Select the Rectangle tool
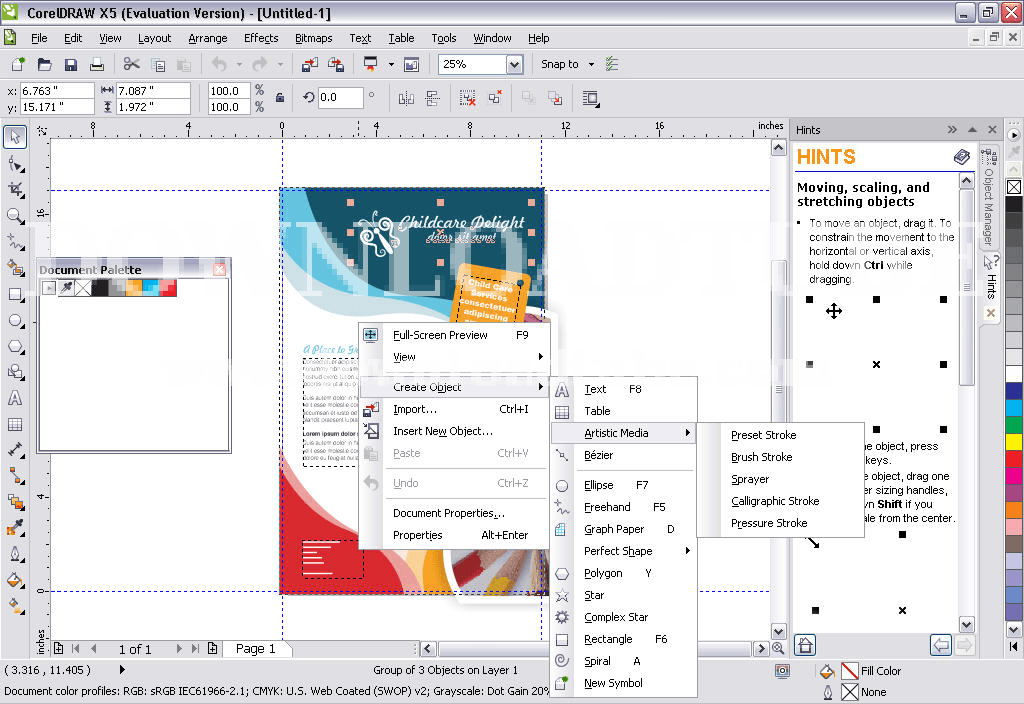Image resolution: width=1024 pixels, height=704 pixels. (x=14, y=293)
